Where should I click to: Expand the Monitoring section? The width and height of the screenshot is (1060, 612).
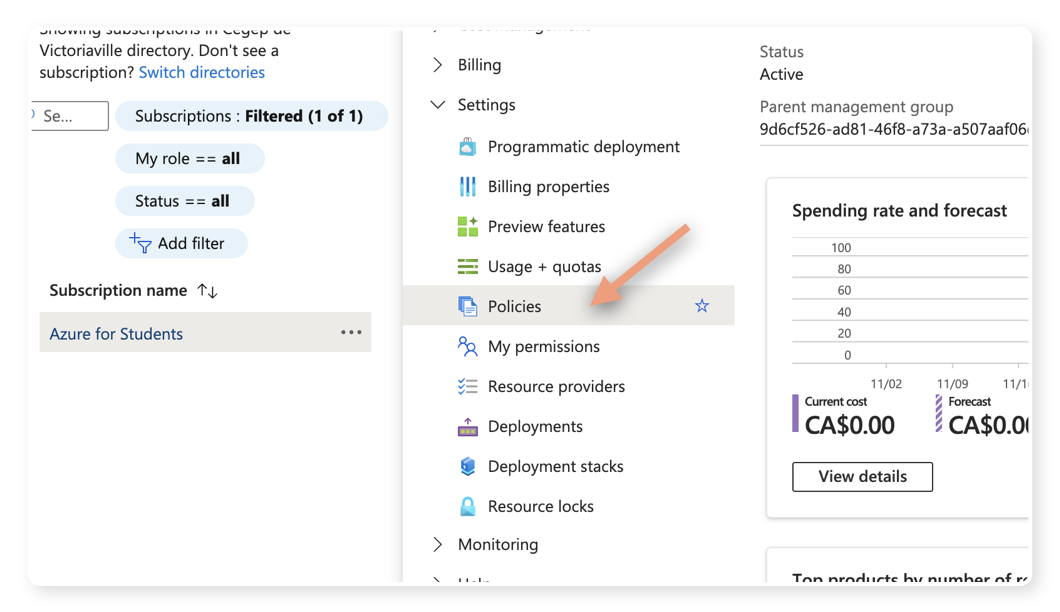pos(437,545)
